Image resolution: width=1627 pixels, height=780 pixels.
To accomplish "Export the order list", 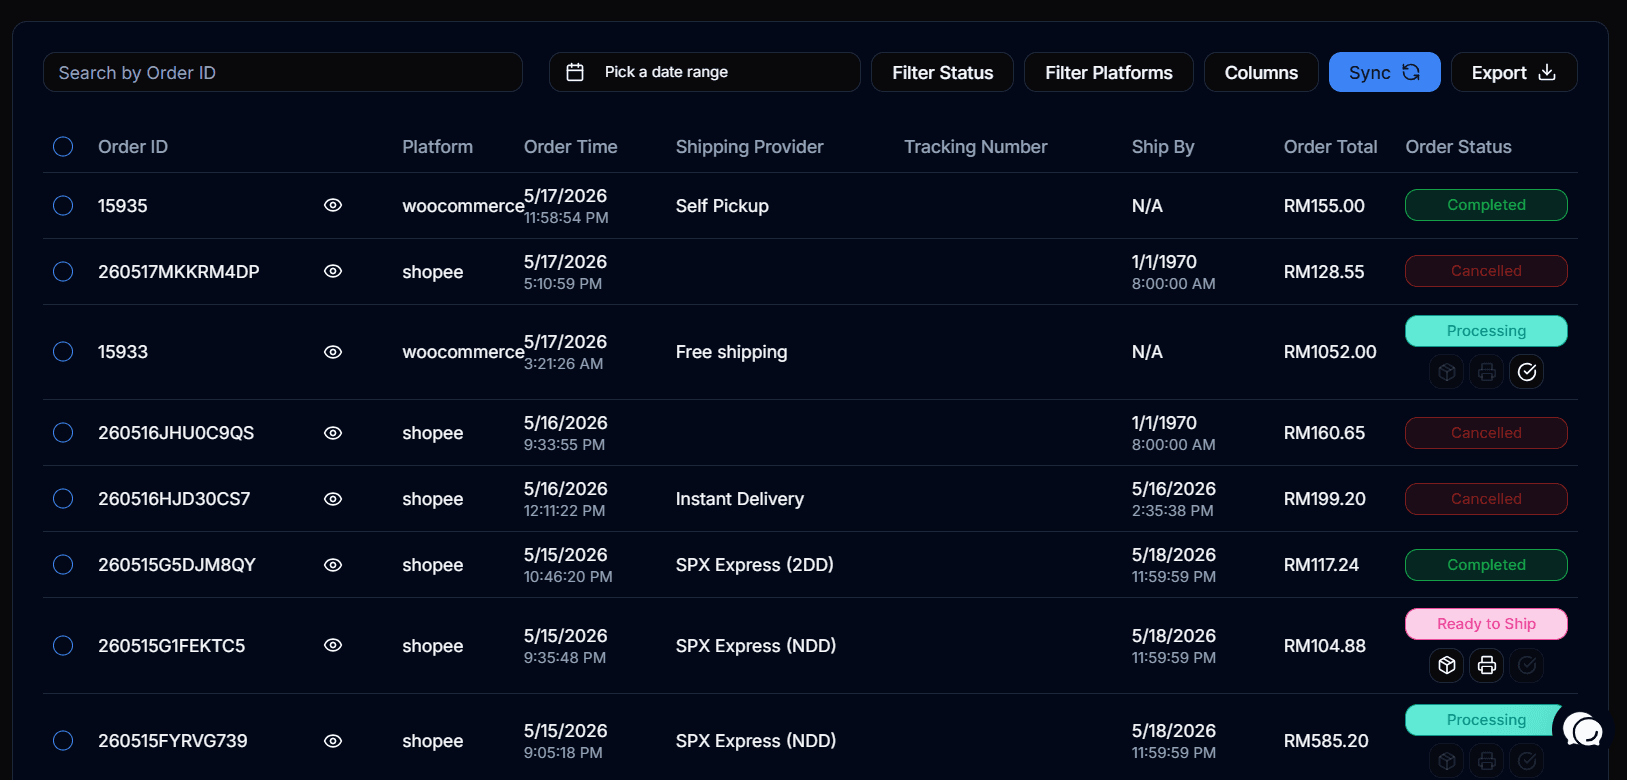I will [1514, 72].
